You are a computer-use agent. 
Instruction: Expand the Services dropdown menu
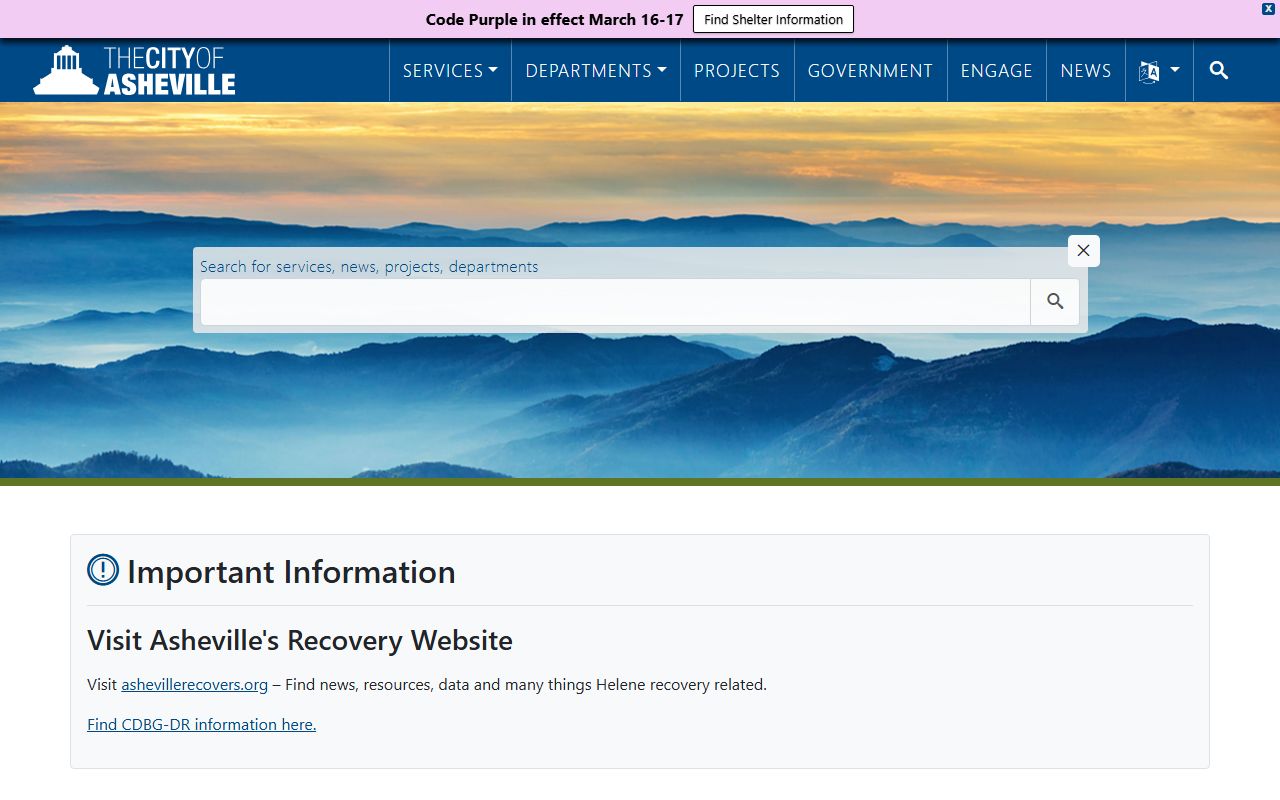(450, 71)
